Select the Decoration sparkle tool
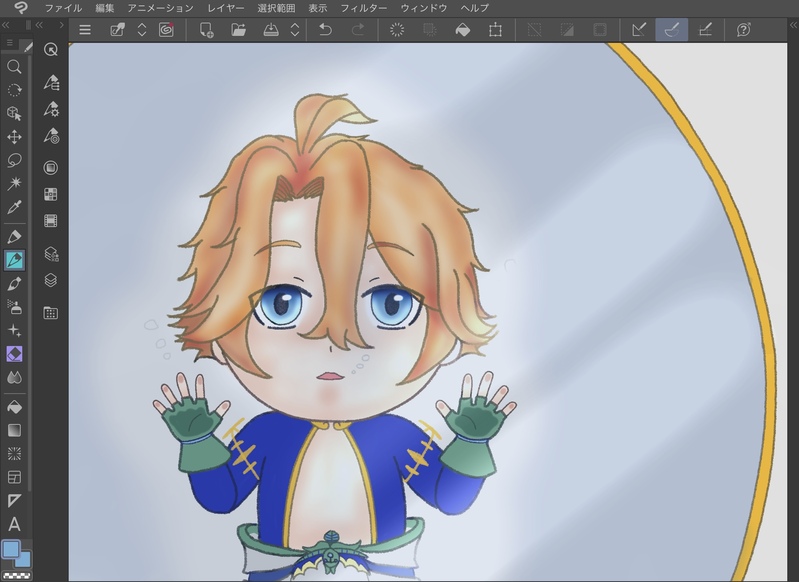This screenshot has height=582, width=799. tap(14, 330)
